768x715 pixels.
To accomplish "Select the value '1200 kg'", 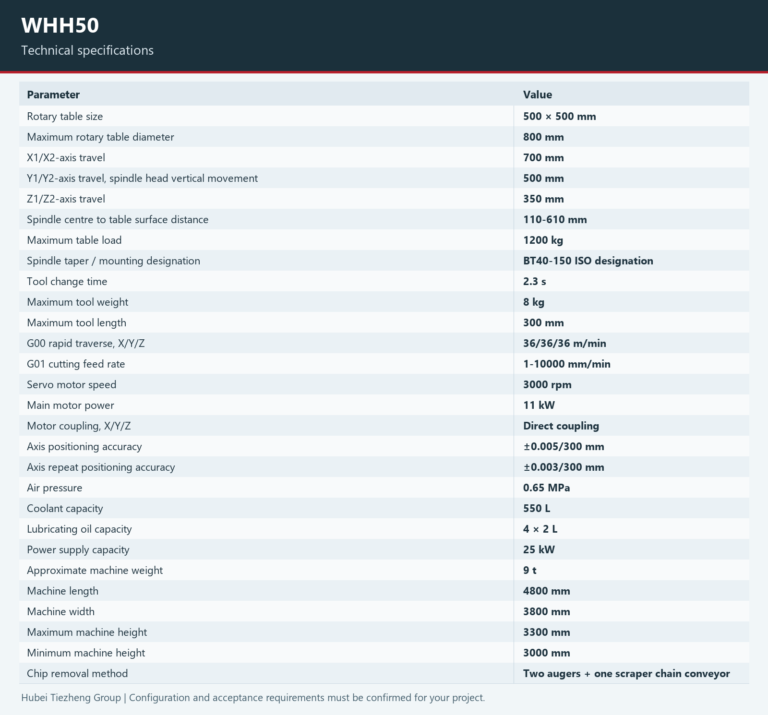I will tap(543, 240).
